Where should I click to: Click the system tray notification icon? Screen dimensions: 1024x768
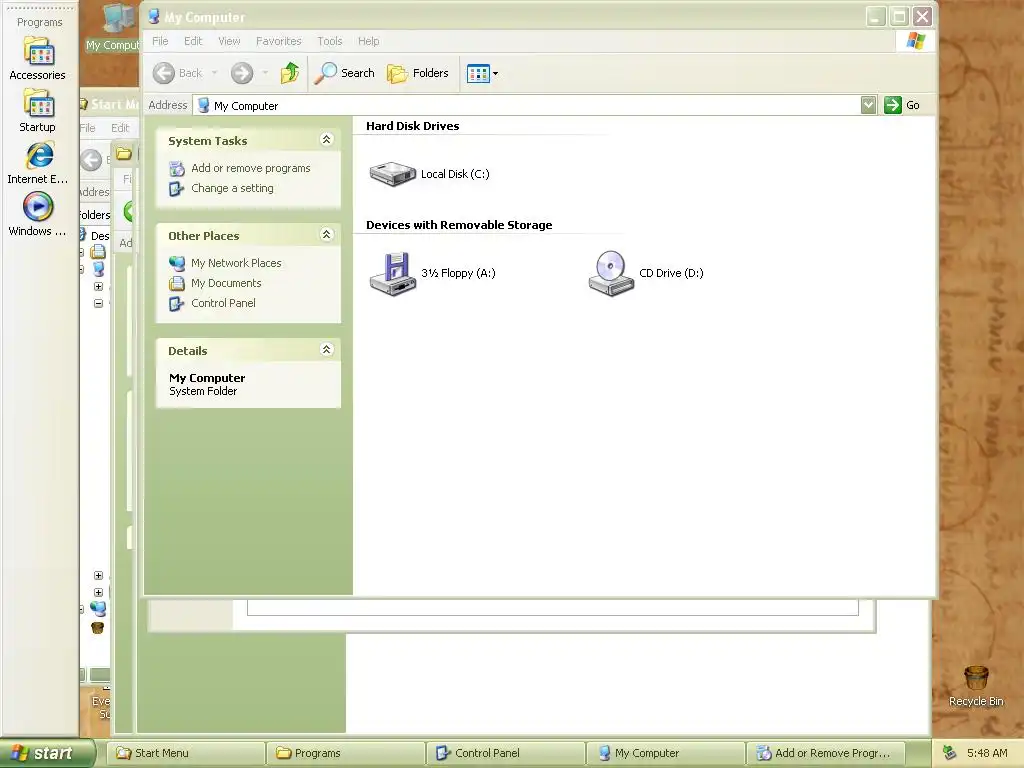950,753
